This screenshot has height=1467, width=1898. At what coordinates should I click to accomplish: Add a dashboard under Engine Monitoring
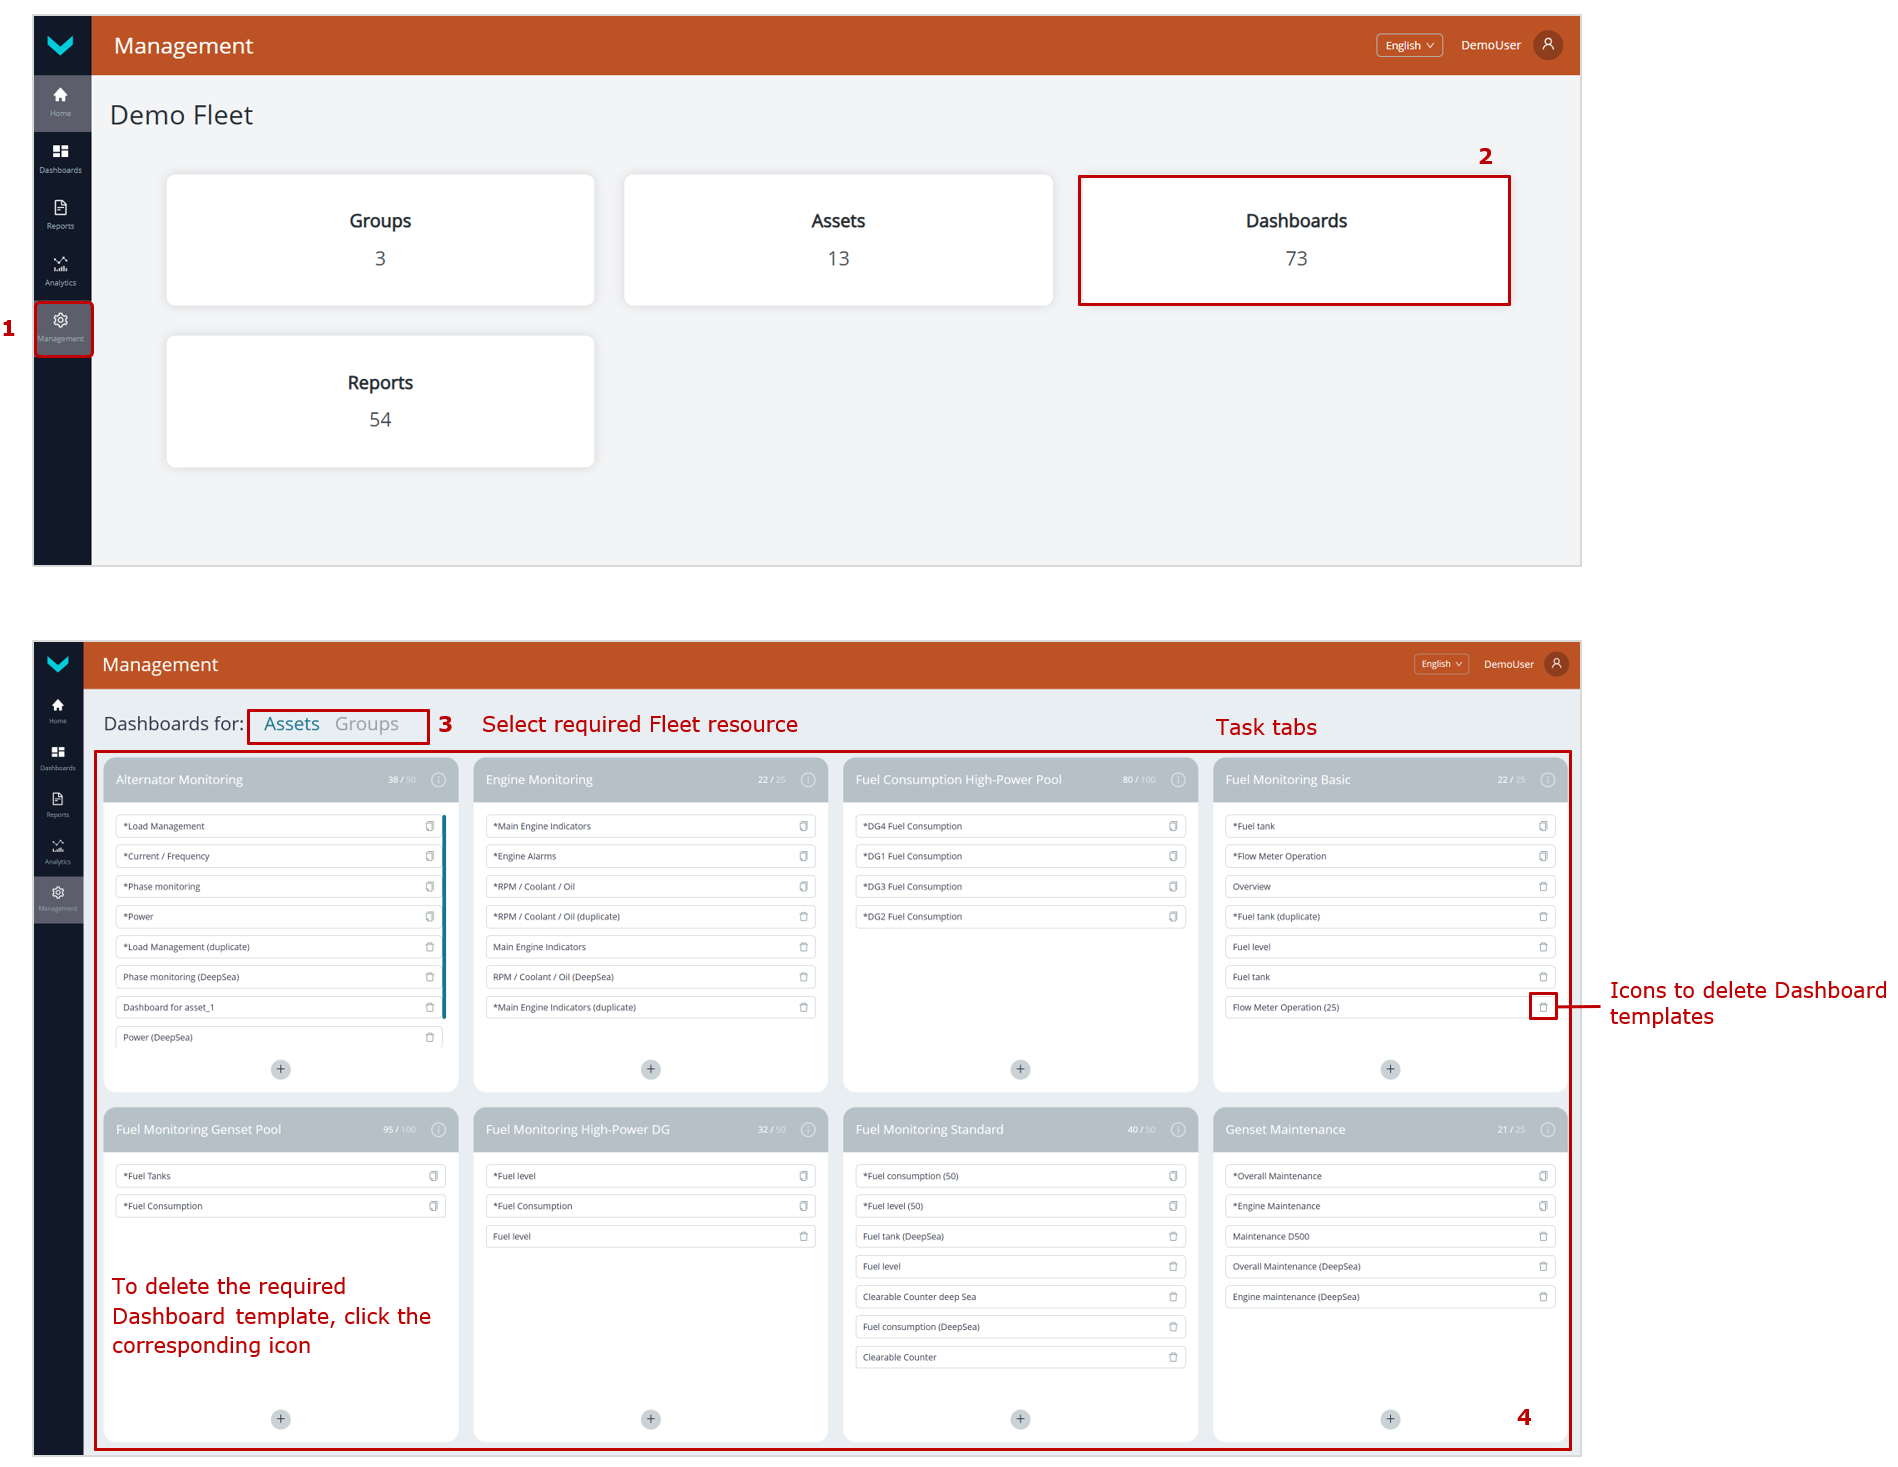(x=651, y=1069)
